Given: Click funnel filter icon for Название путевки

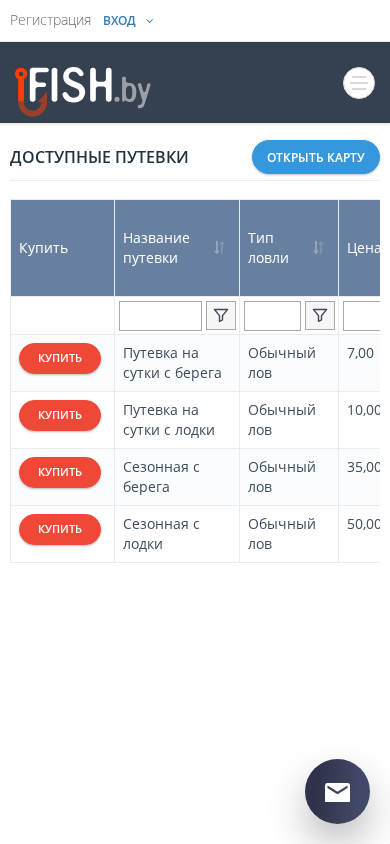Looking at the screenshot, I should coord(221,315).
